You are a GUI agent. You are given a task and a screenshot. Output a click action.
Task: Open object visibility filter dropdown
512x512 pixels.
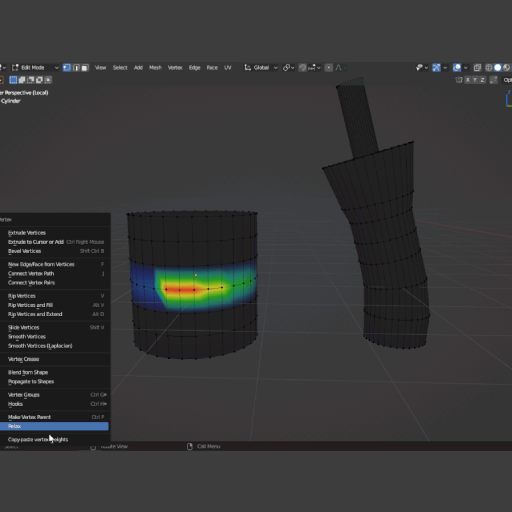tap(422, 68)
